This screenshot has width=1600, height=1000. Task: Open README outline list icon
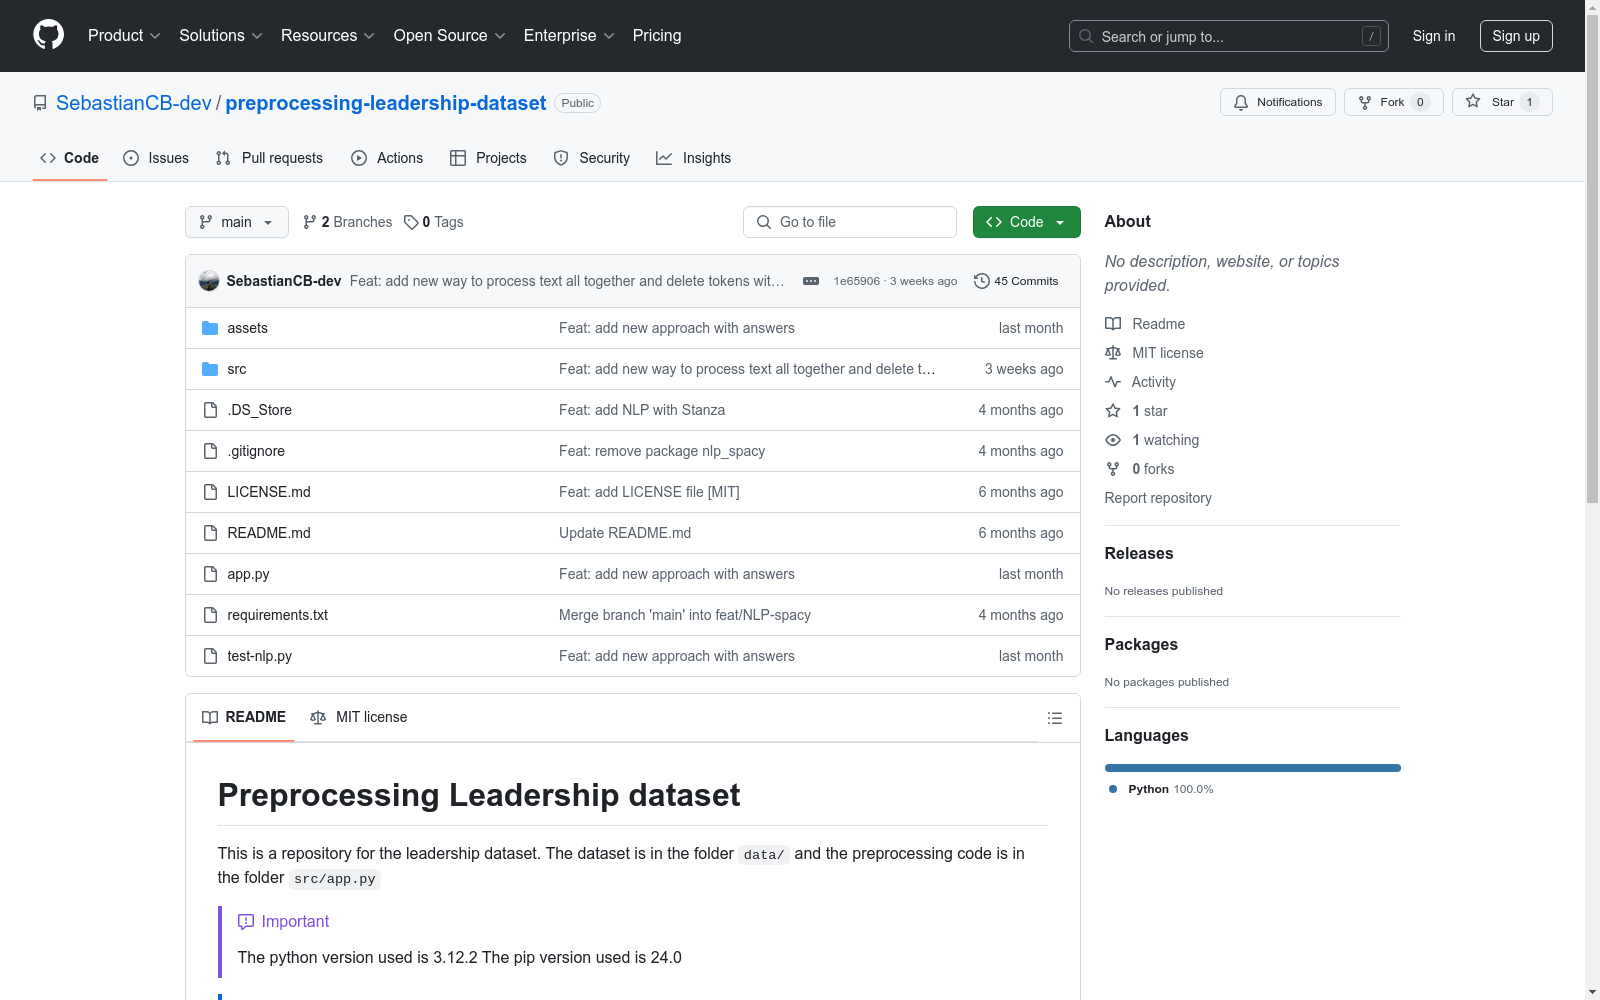click(x=1054, y=718)
